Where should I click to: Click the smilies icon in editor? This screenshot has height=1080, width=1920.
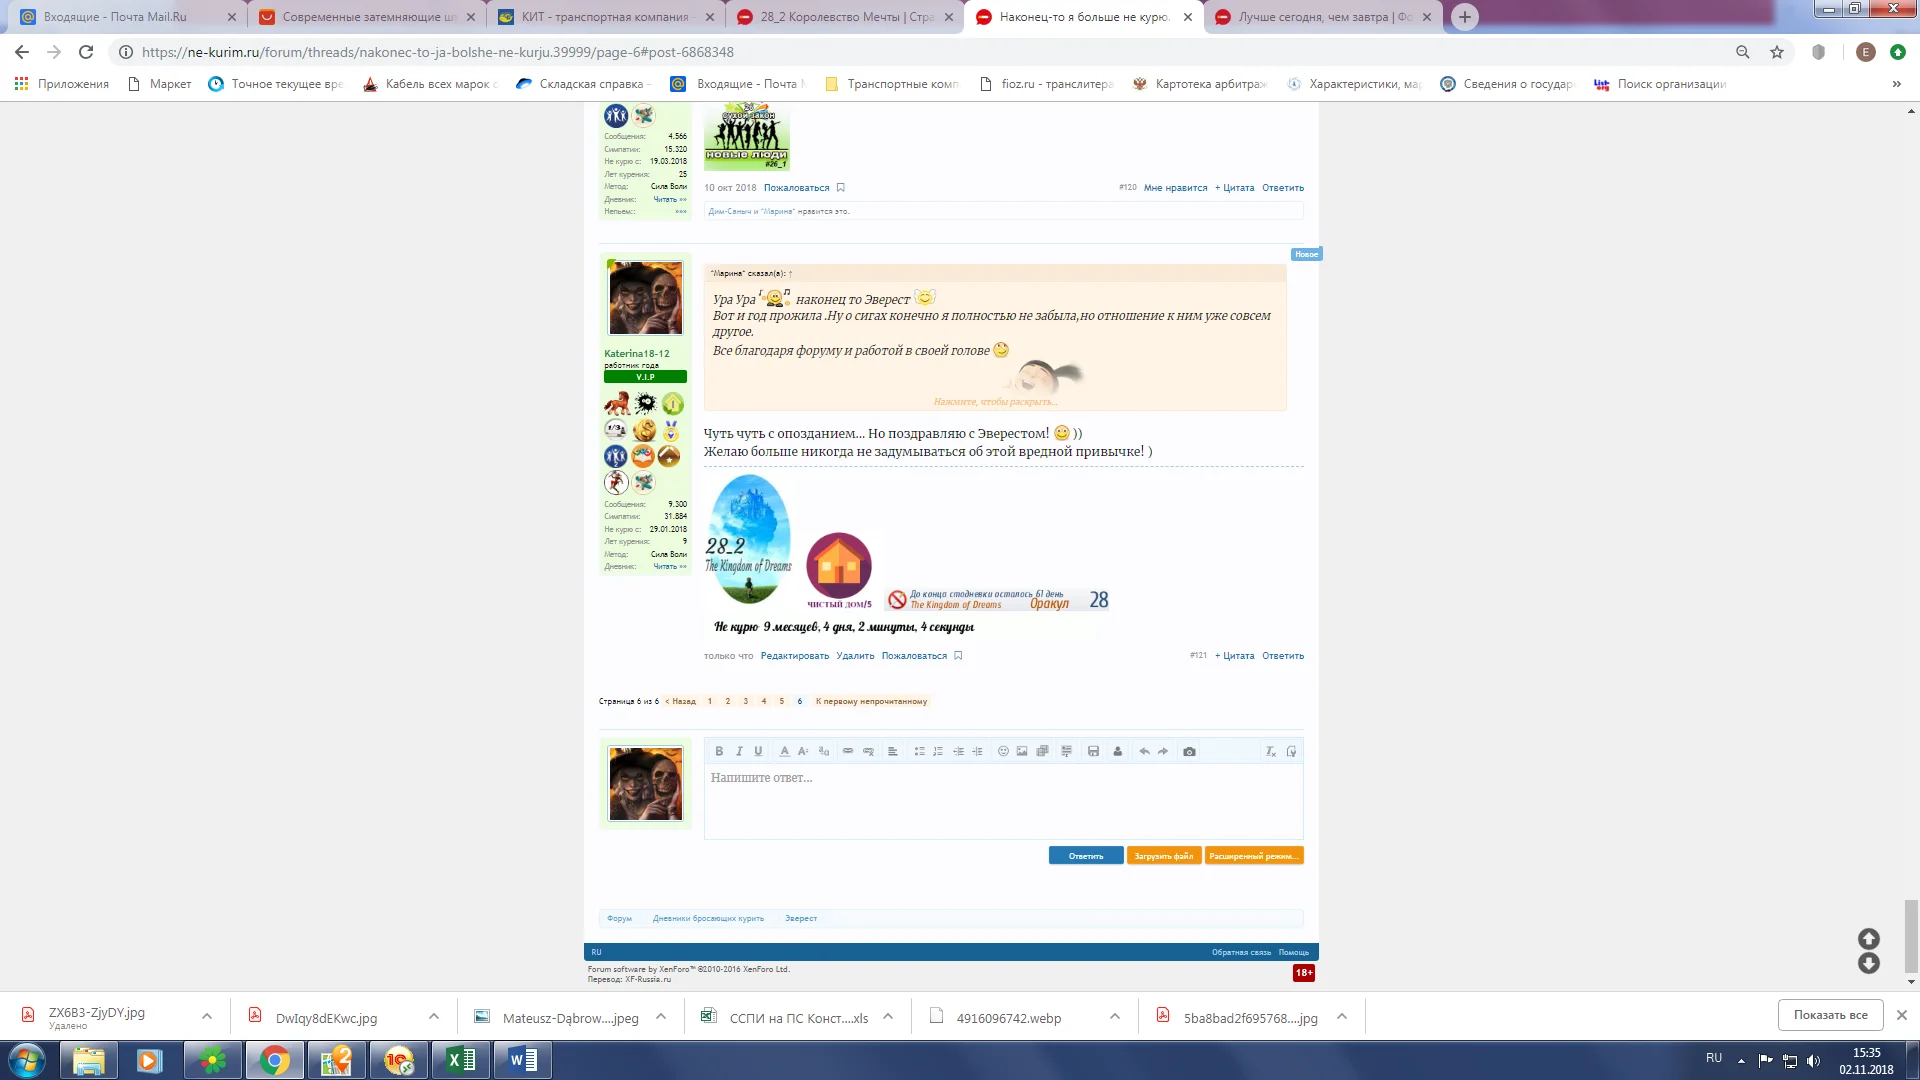point(1003,752)
